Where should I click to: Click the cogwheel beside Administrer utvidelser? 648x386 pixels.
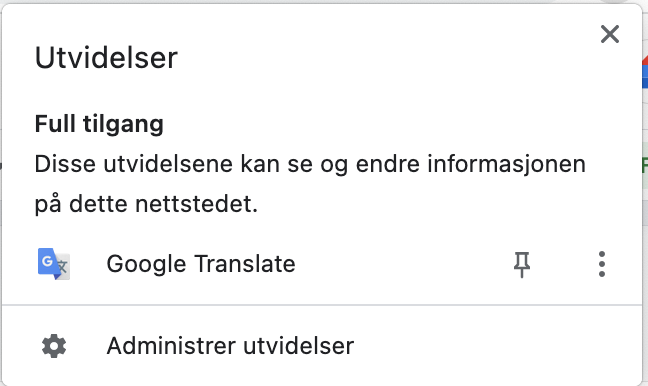tap(54, 346)
